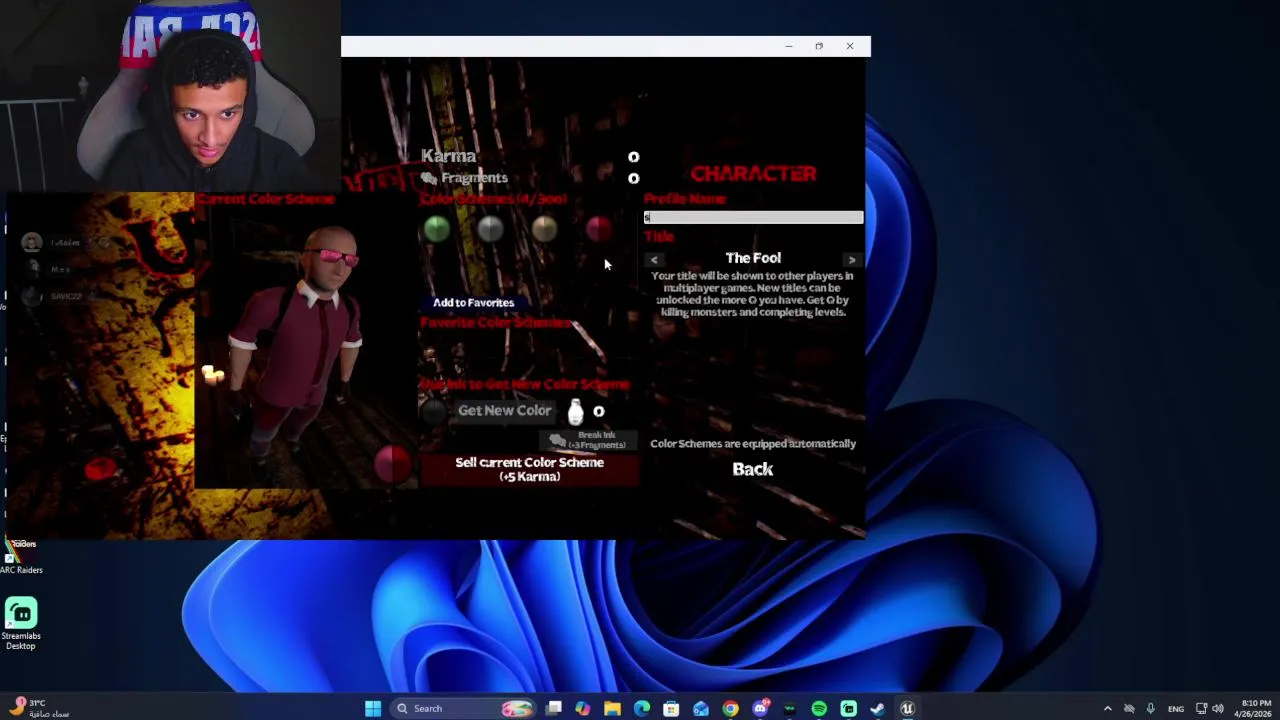Click the Karma label
The height and width of the screenshot is (720, 1280).
click(448, 155)
